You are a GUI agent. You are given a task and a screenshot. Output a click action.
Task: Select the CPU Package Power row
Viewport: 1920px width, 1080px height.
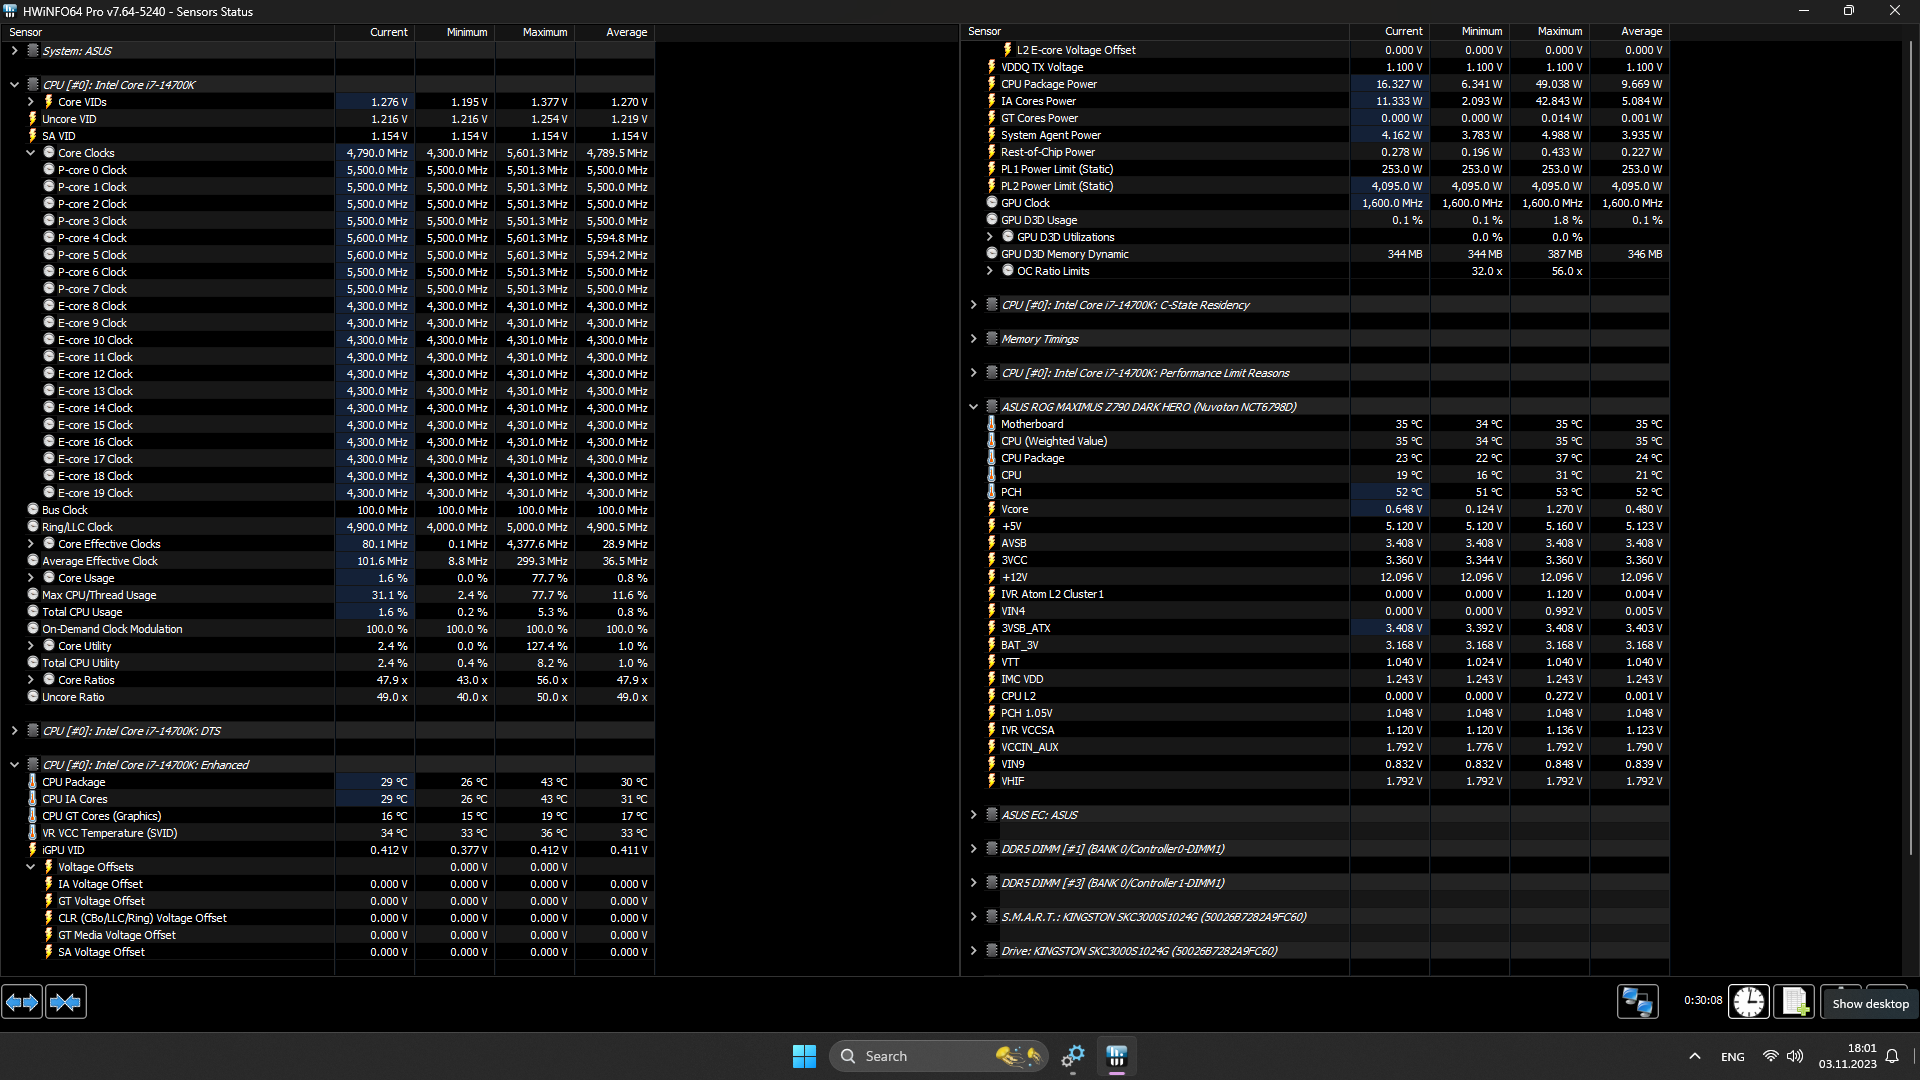(x=1049, y=84)
